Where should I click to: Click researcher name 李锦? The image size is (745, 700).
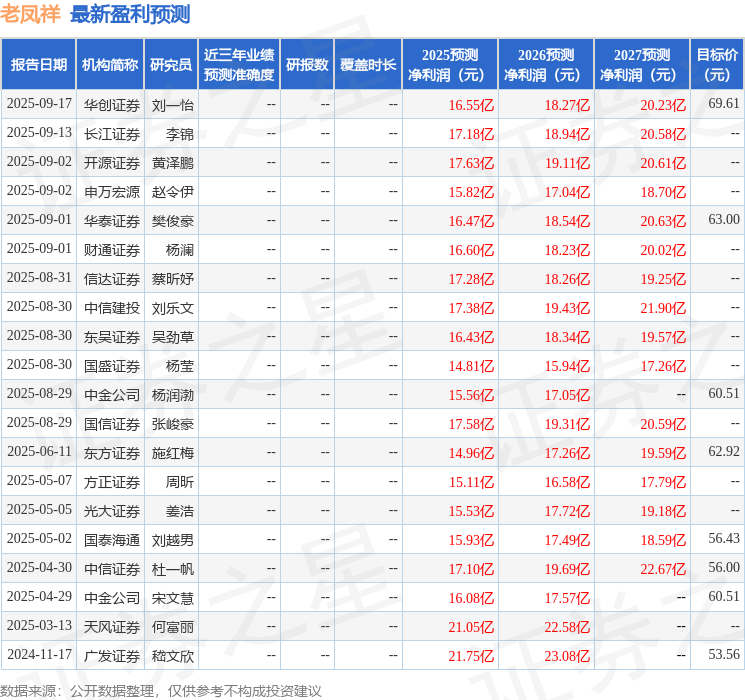(x=180, y=134)
